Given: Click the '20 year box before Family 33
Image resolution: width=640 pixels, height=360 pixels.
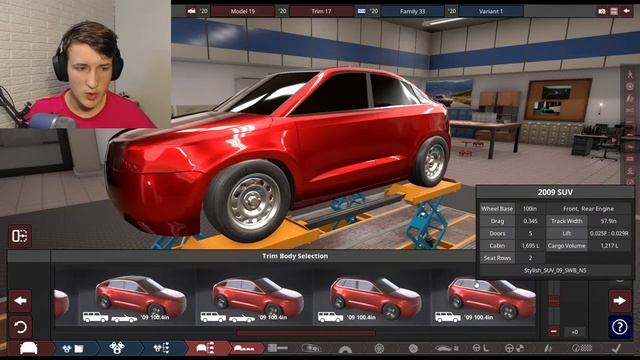Looking at the screenshot, I should 374,11.
